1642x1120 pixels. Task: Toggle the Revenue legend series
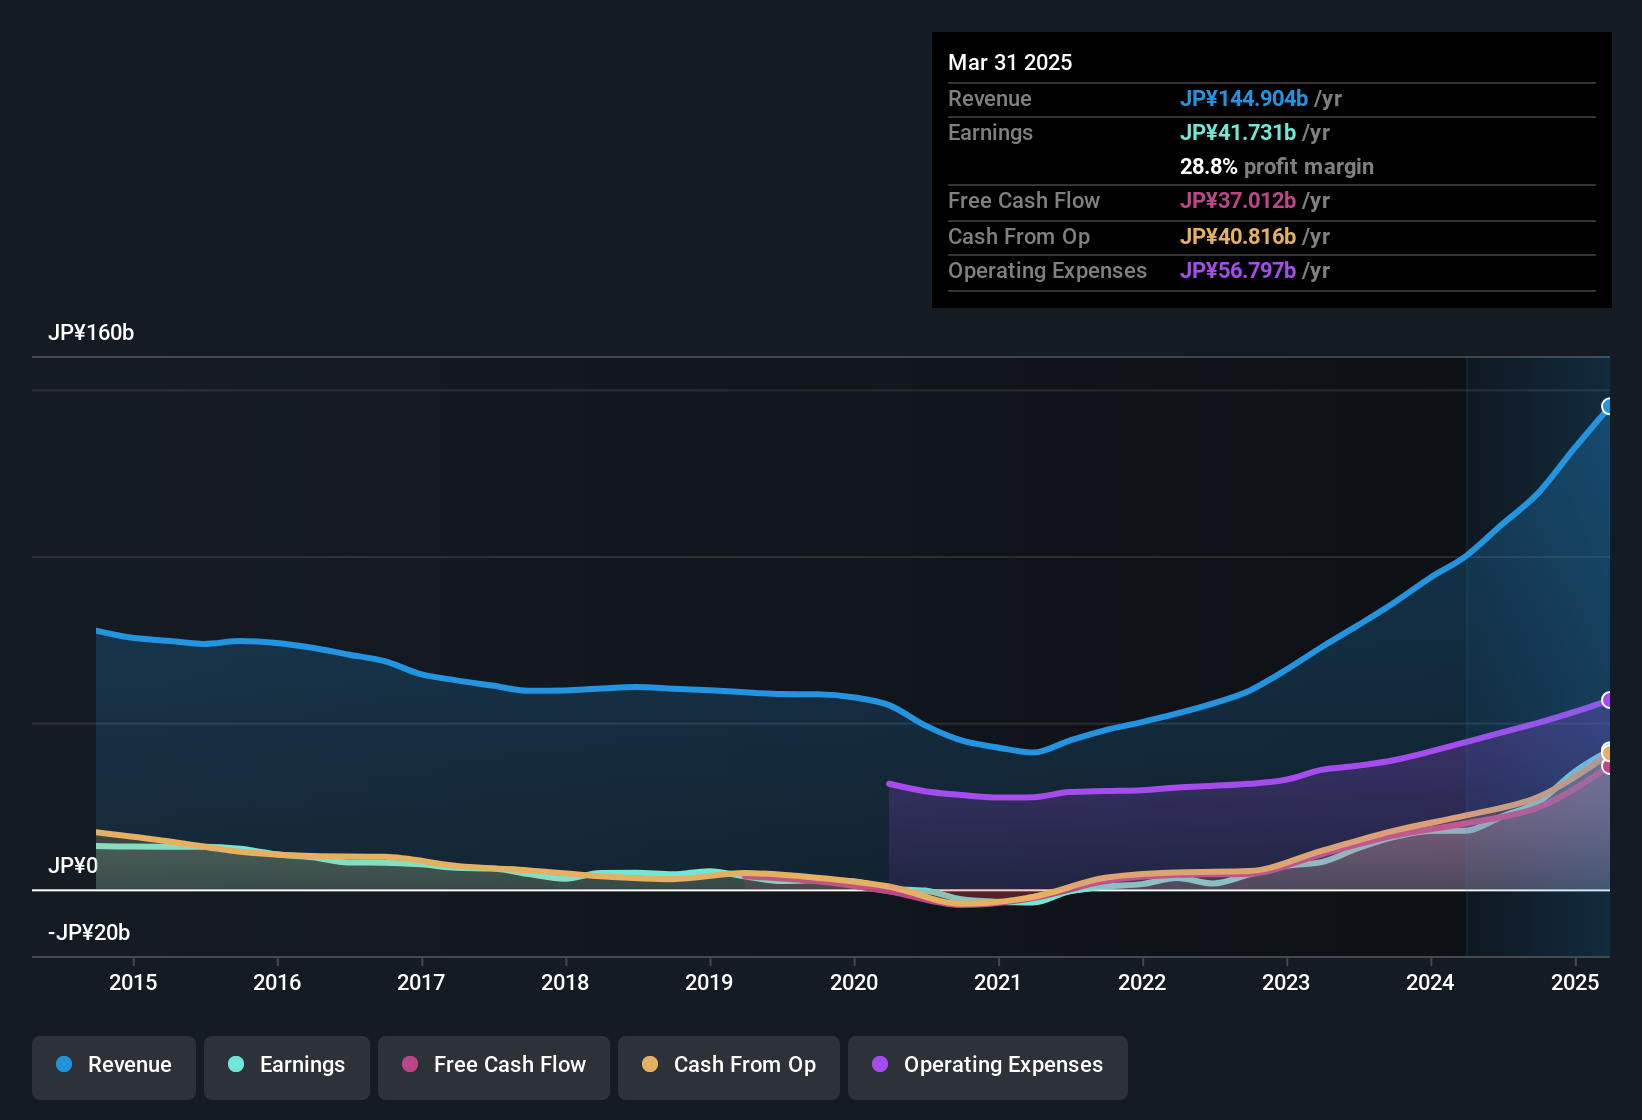point(114,1065)
